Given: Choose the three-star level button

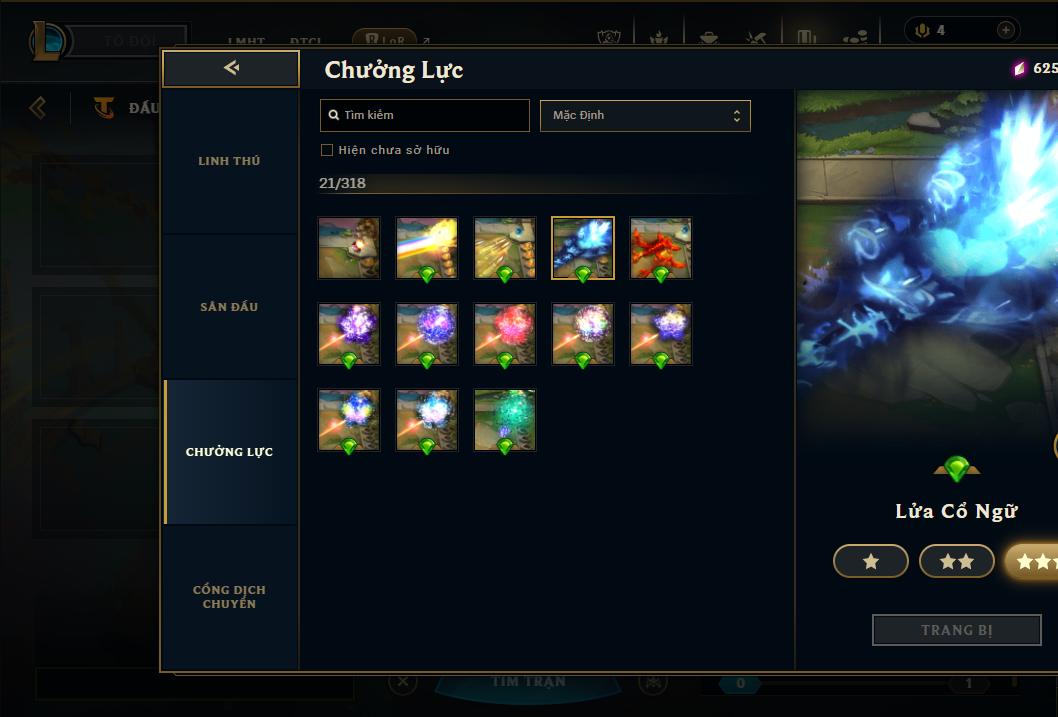Looking at the screenshot, I should [1032, 561].
